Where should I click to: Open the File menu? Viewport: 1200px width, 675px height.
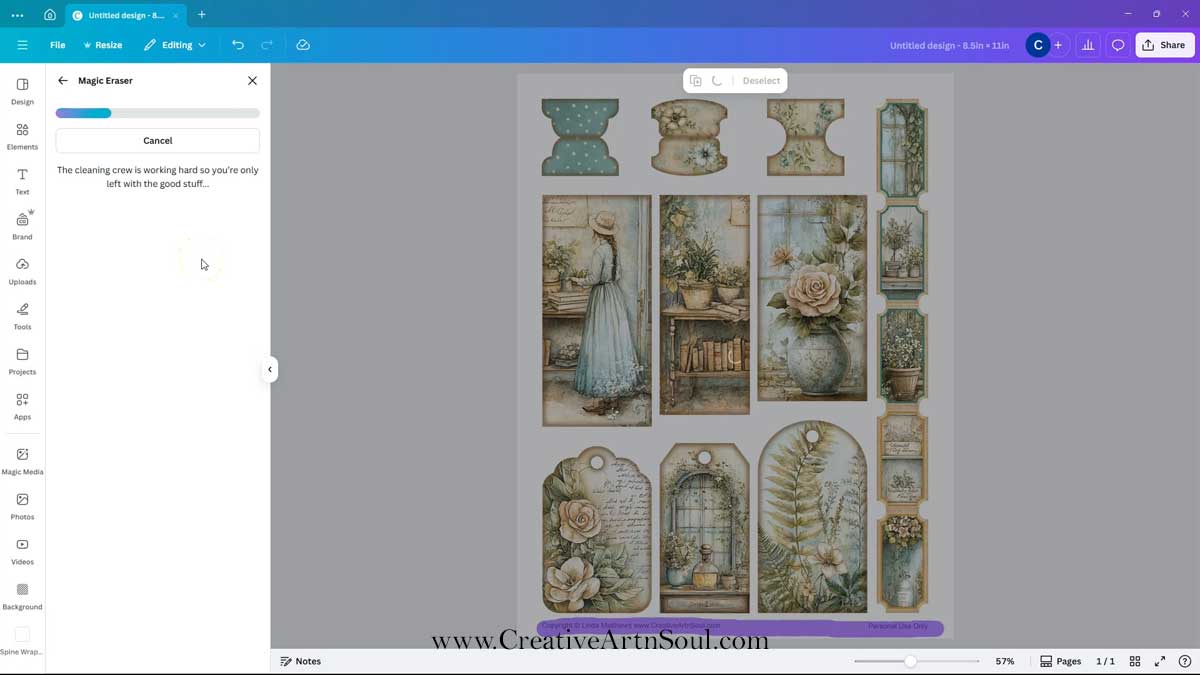click(58, 45)
